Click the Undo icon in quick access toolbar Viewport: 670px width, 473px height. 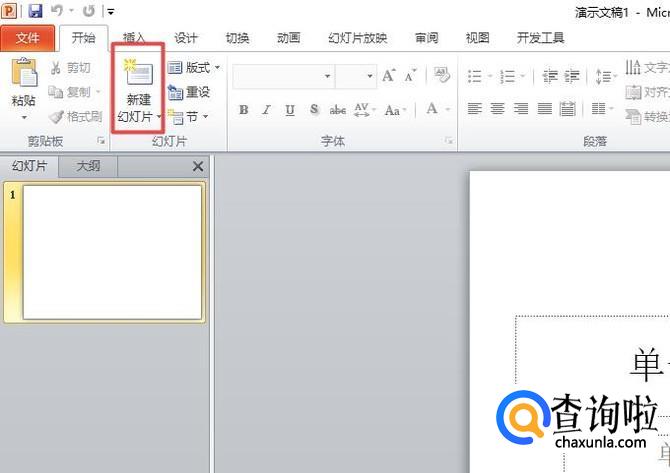pyautogui.click(x=57, y=11)
